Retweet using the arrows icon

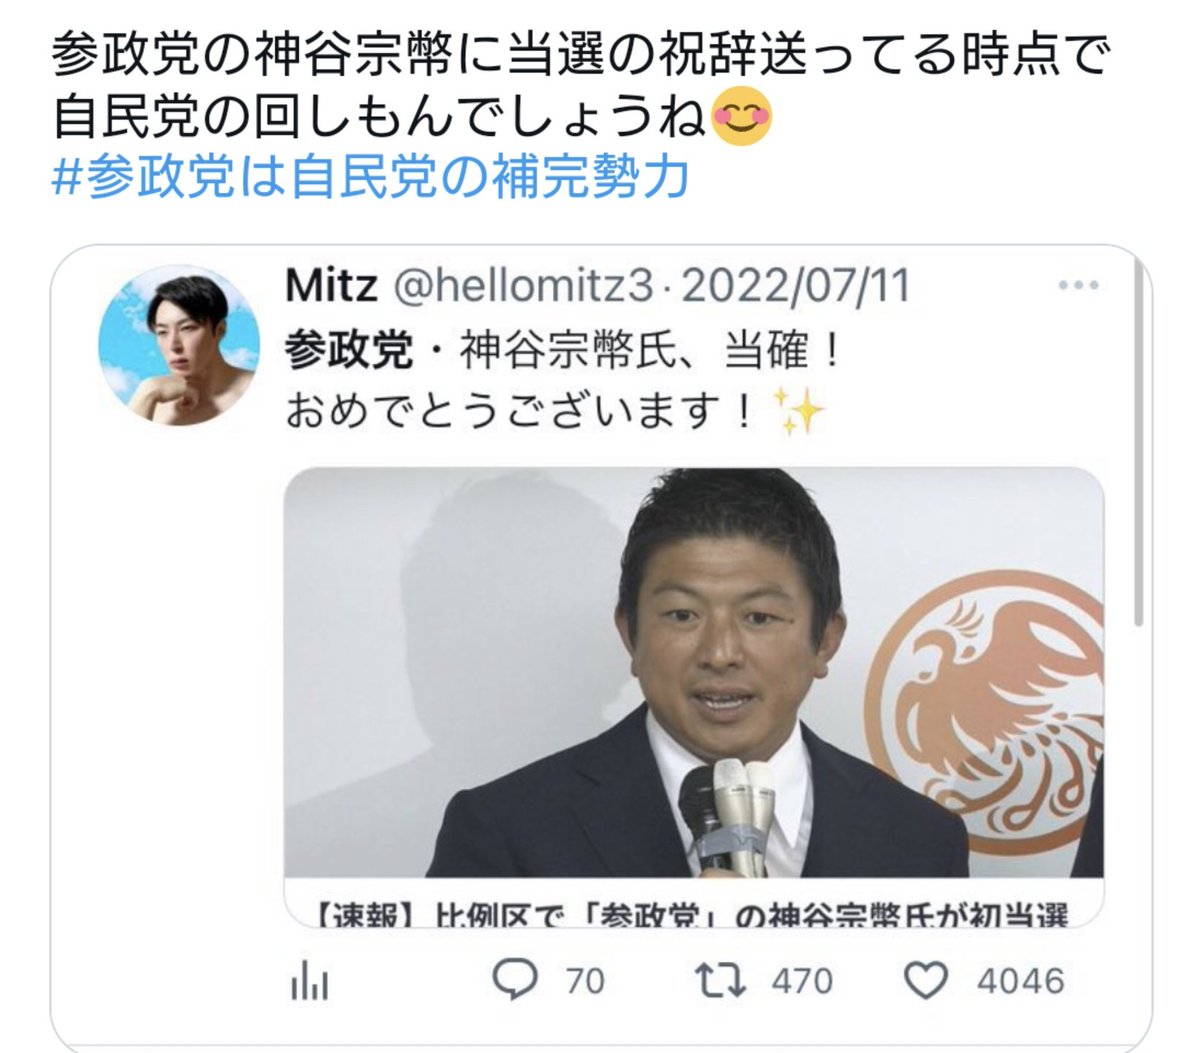click(x=721, y=982)
